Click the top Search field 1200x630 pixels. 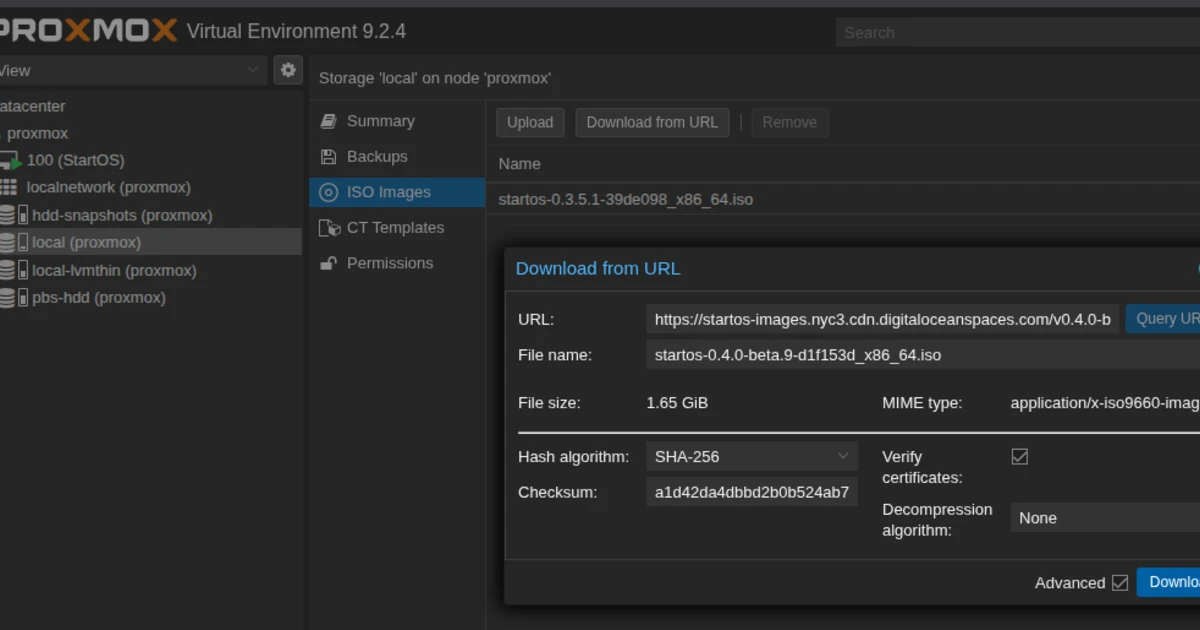[x=1018, y=32]
